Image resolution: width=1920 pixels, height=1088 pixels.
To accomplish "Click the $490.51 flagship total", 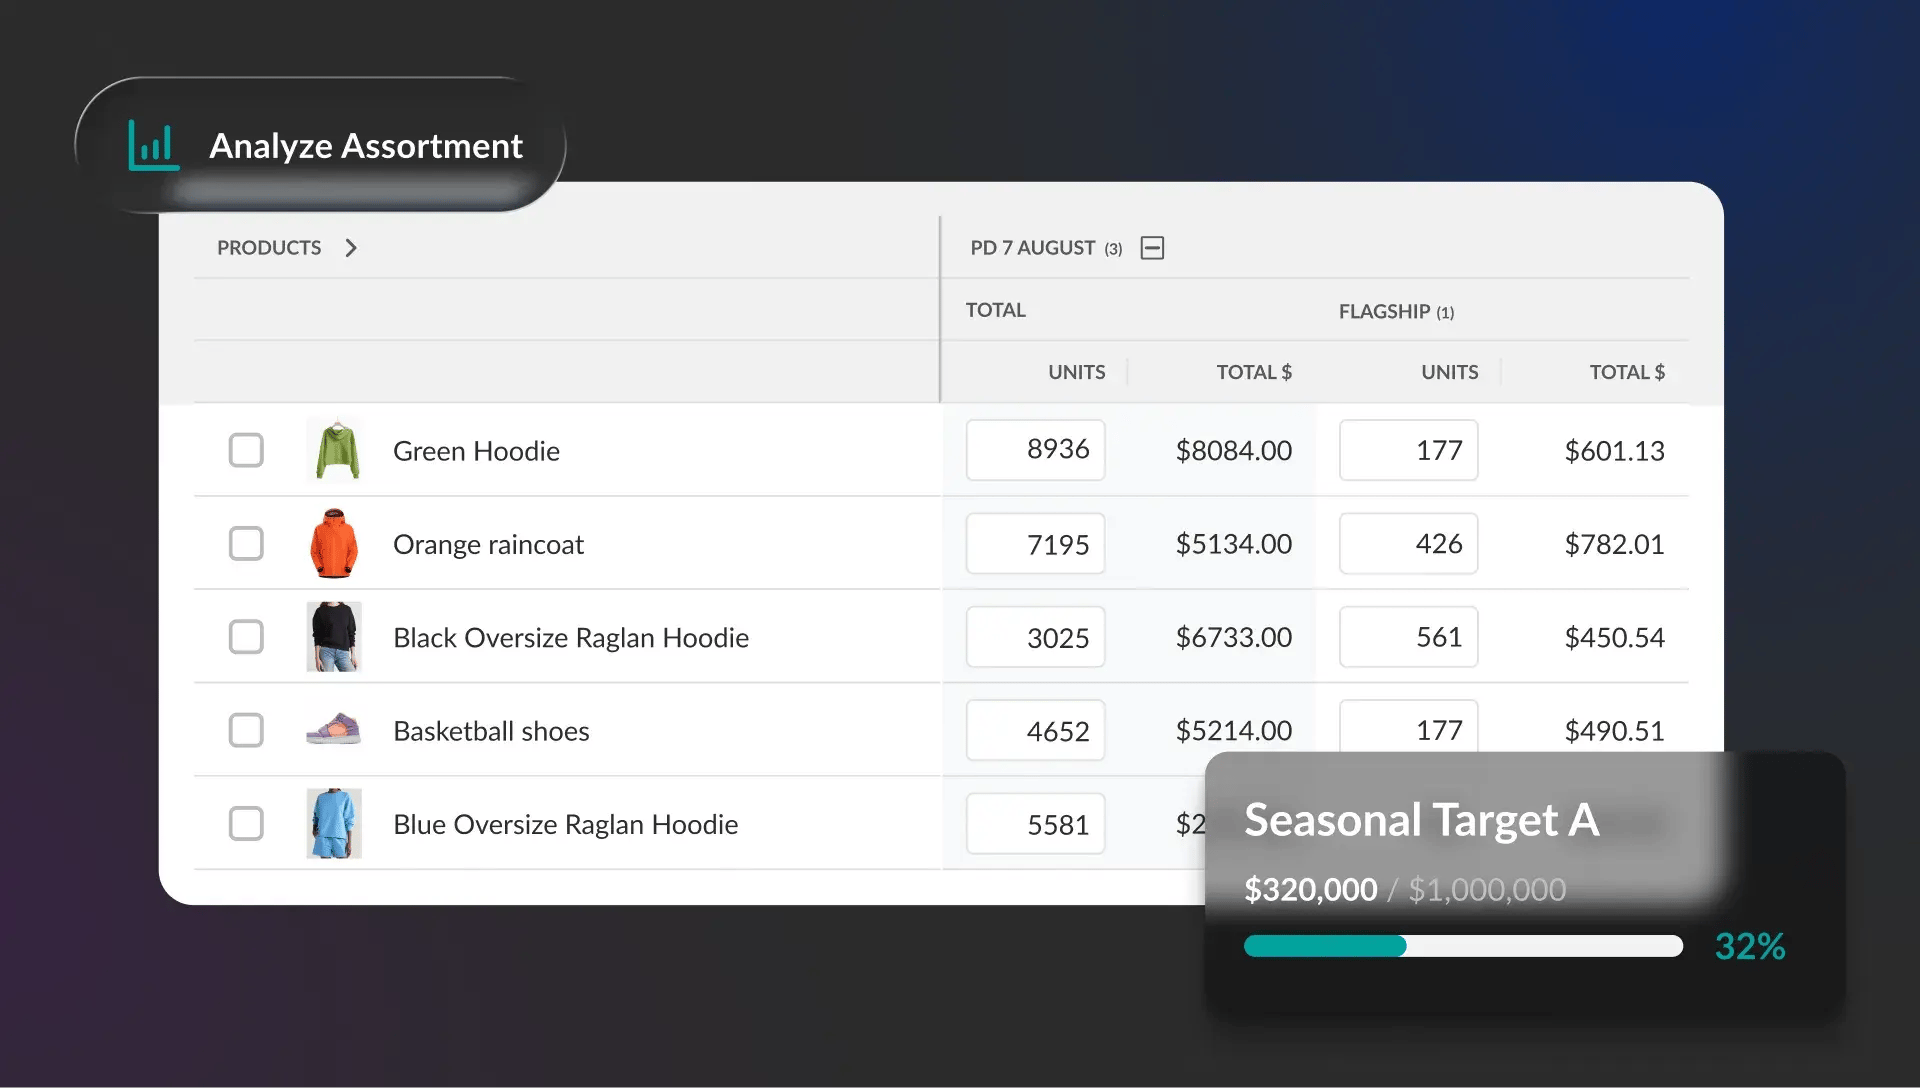I will 1614,731.
